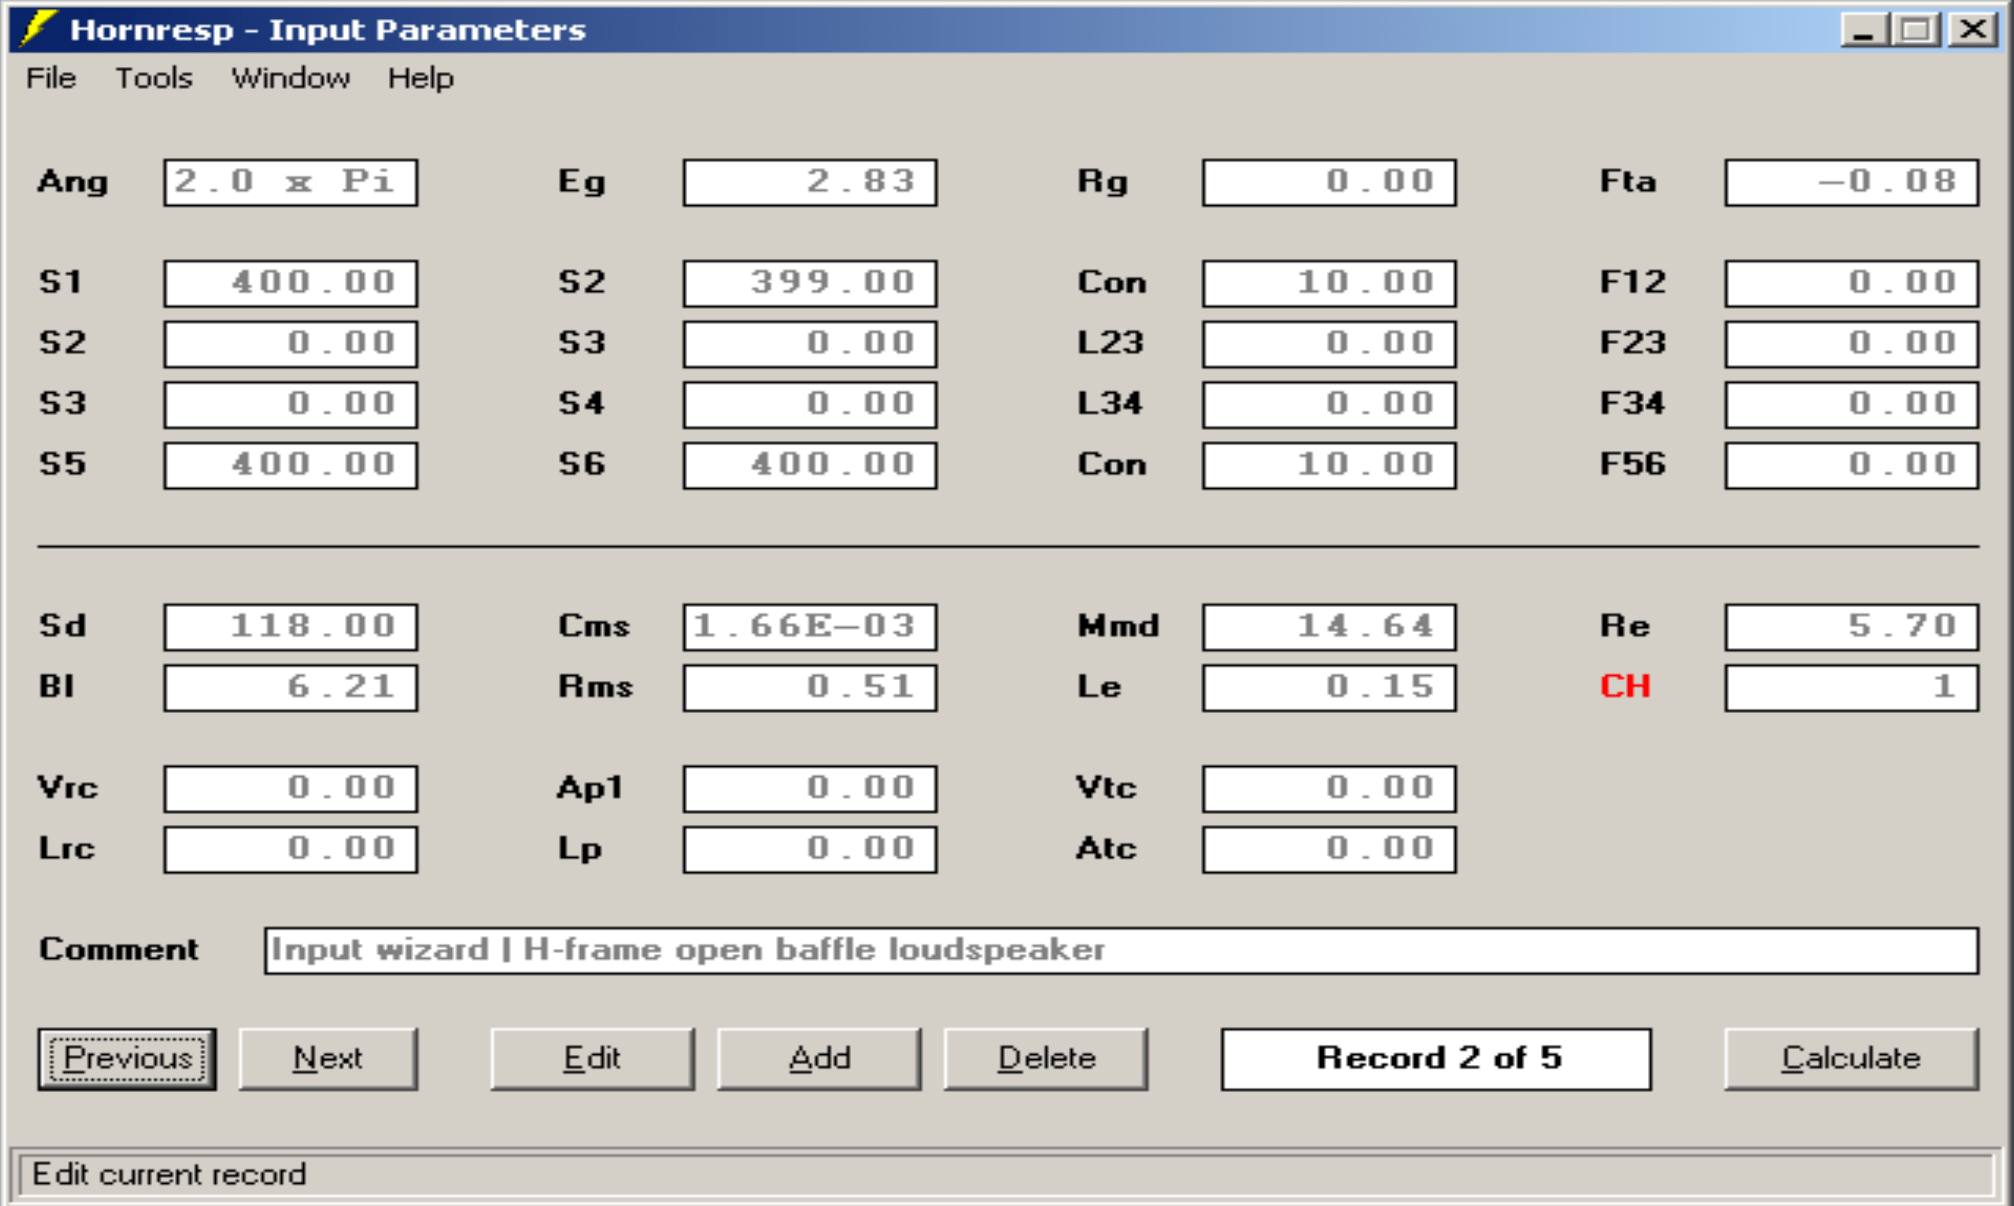Click the Atc input field

1329,849
